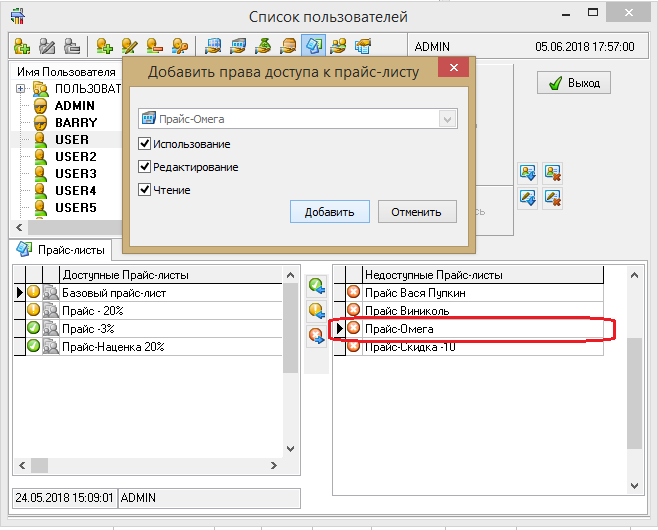This screenshot has width=658, height=530.
Task: Click the add user toolbar icon
Action: coord(105,46)
